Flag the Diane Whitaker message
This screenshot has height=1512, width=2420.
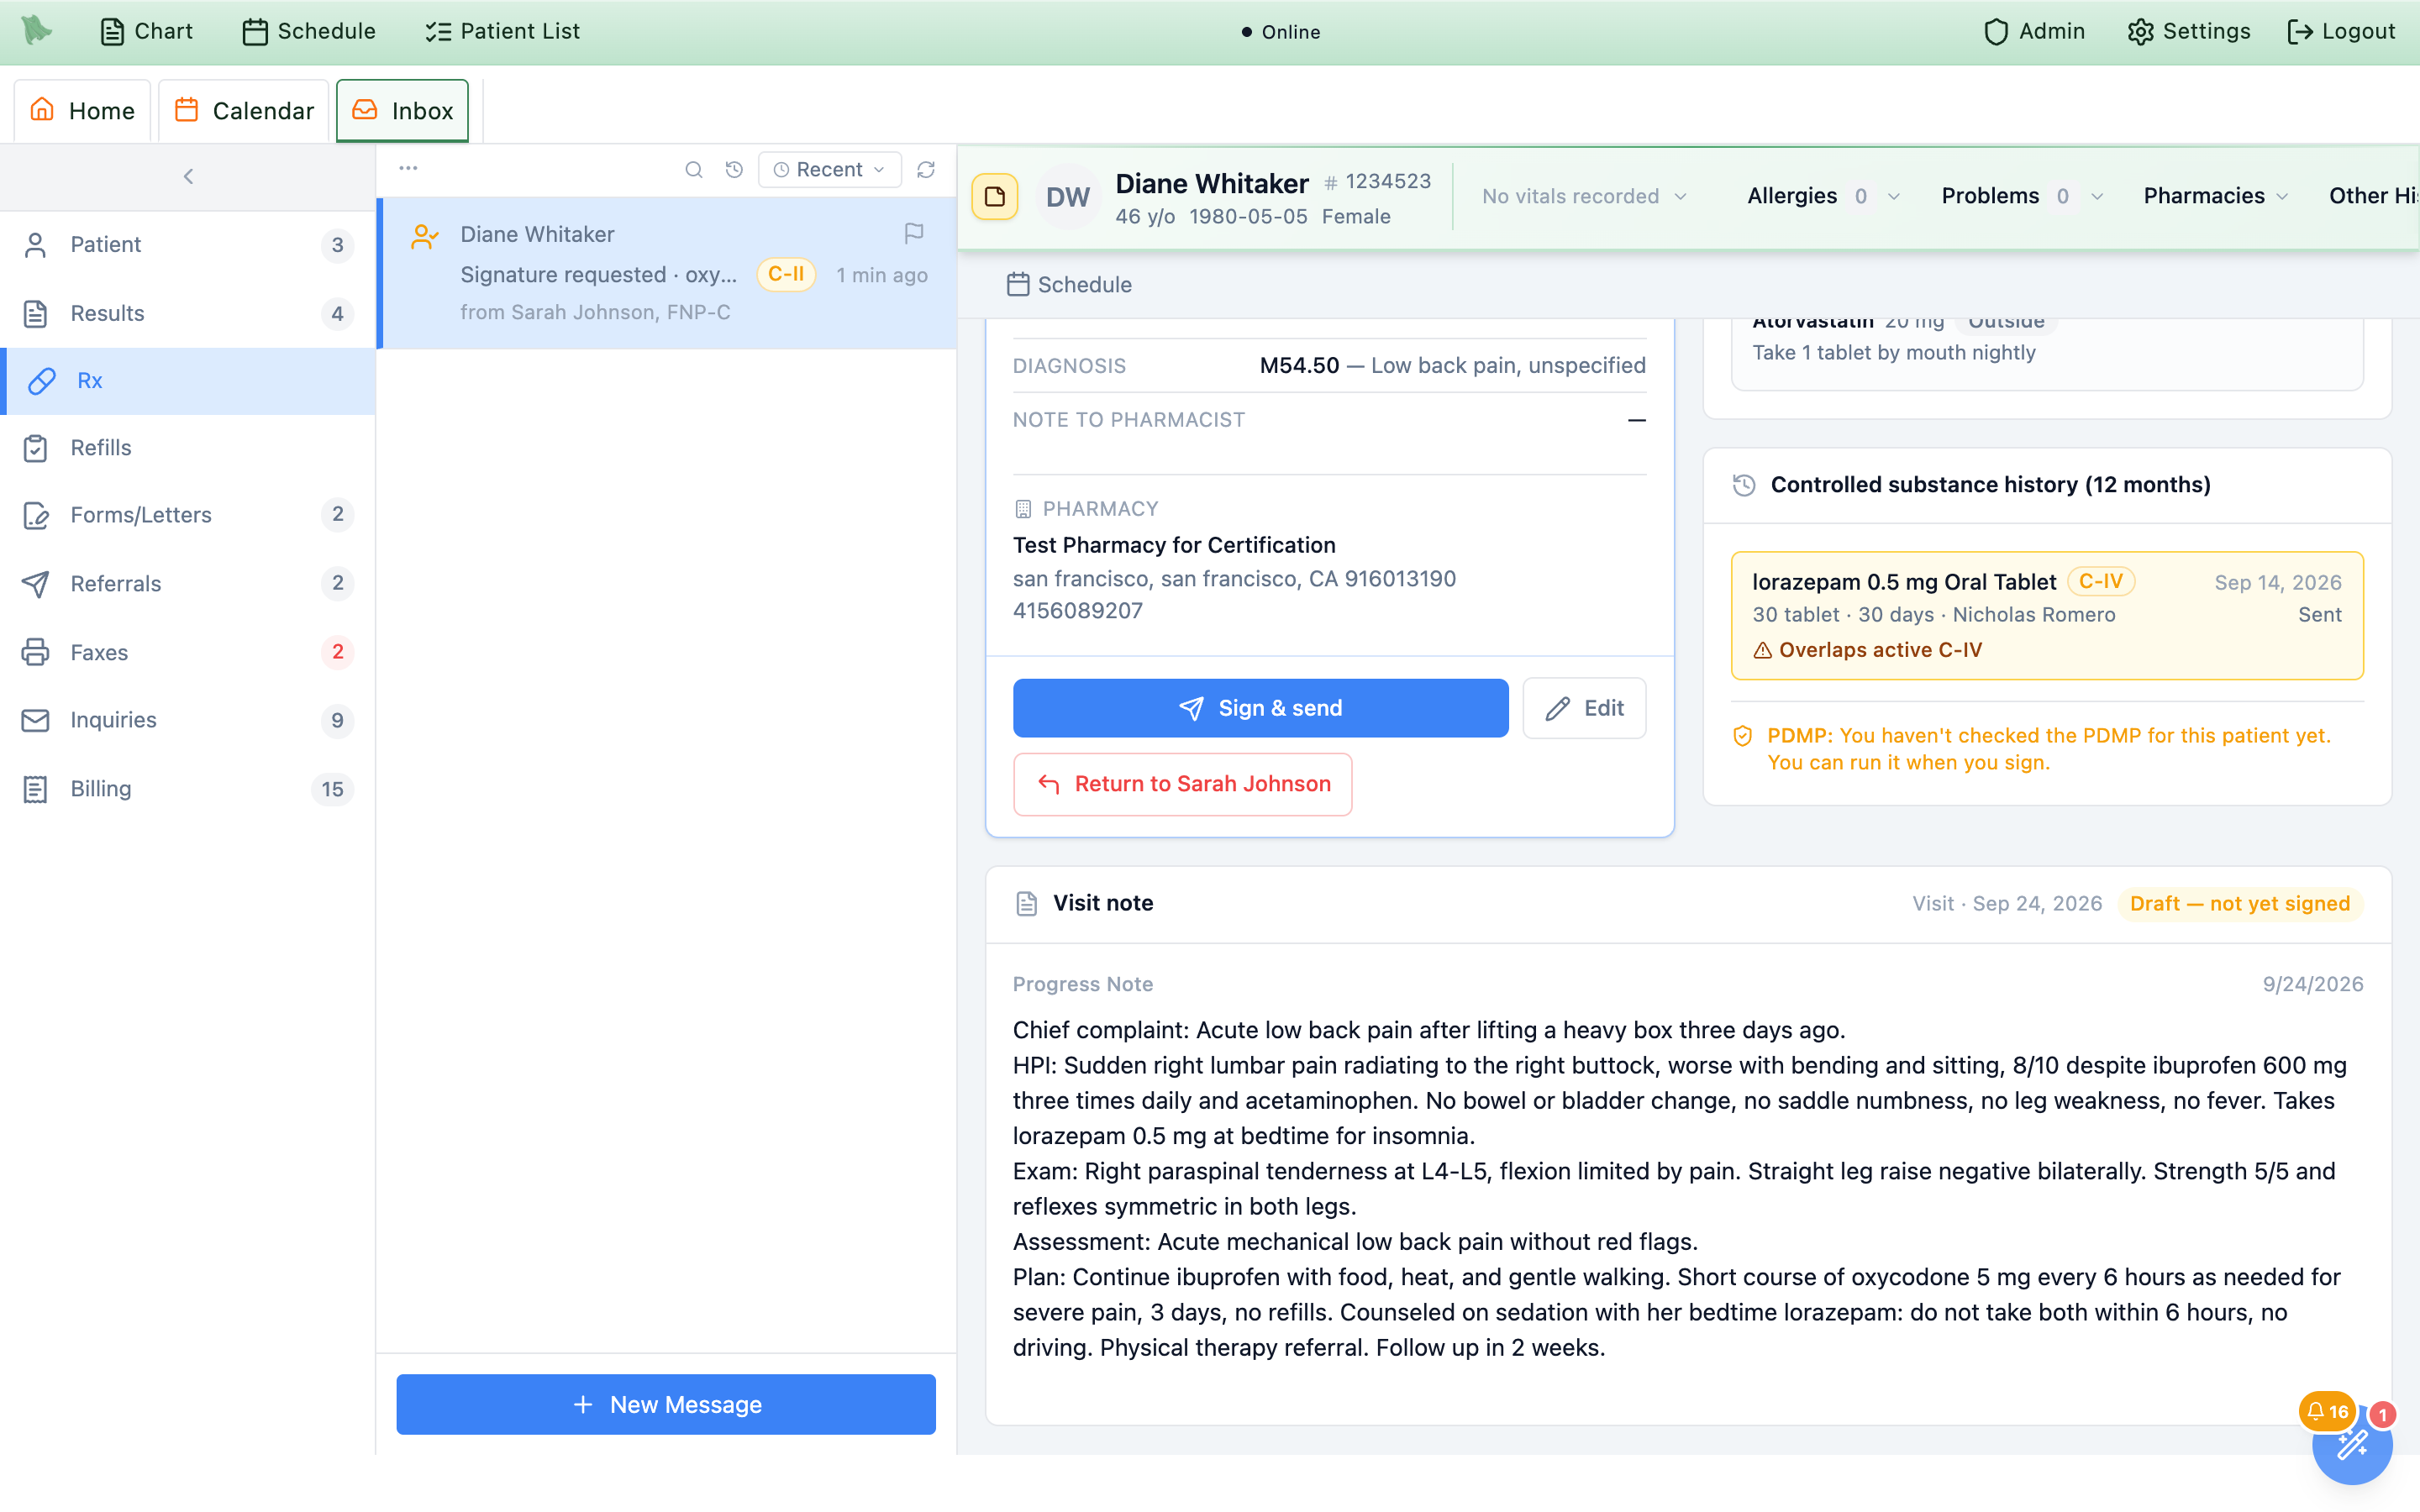tap(913, 233)
